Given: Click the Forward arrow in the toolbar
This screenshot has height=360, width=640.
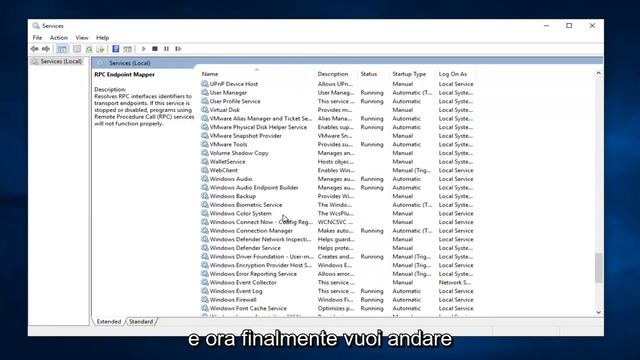Looking at the screenshot, I should coord(46,49).
